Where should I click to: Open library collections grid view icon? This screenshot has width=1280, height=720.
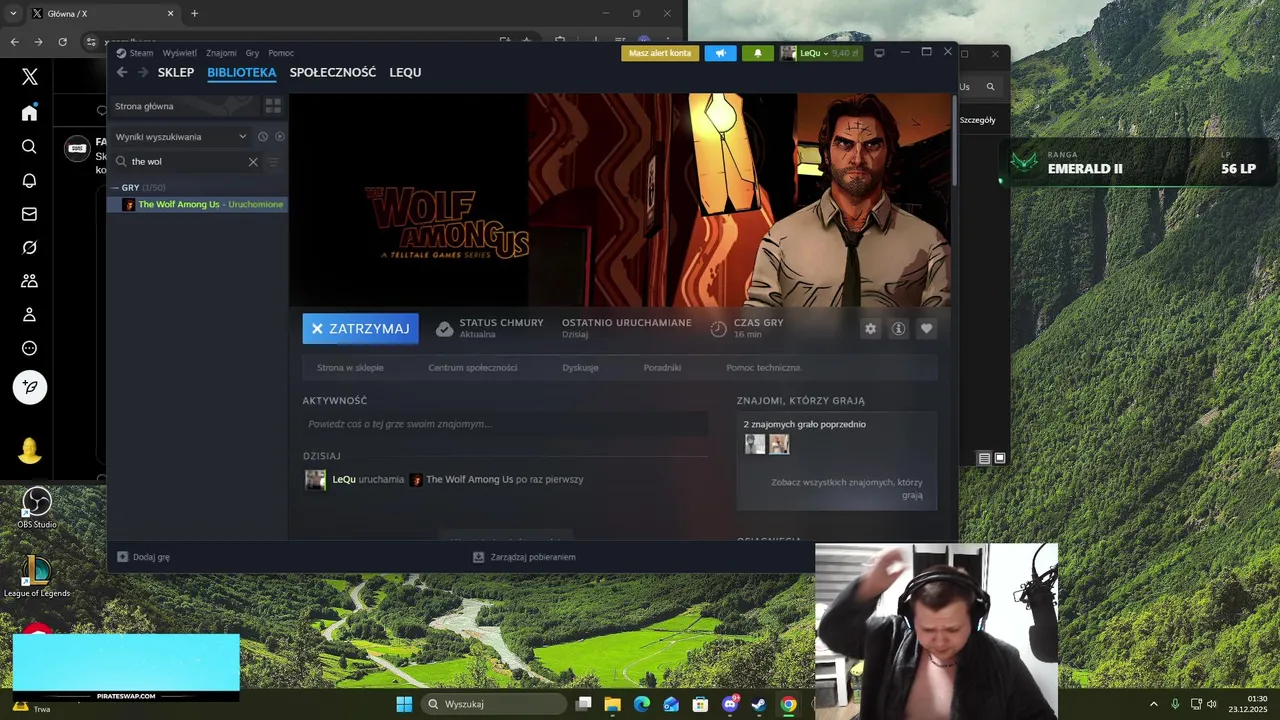coord(273,106)
